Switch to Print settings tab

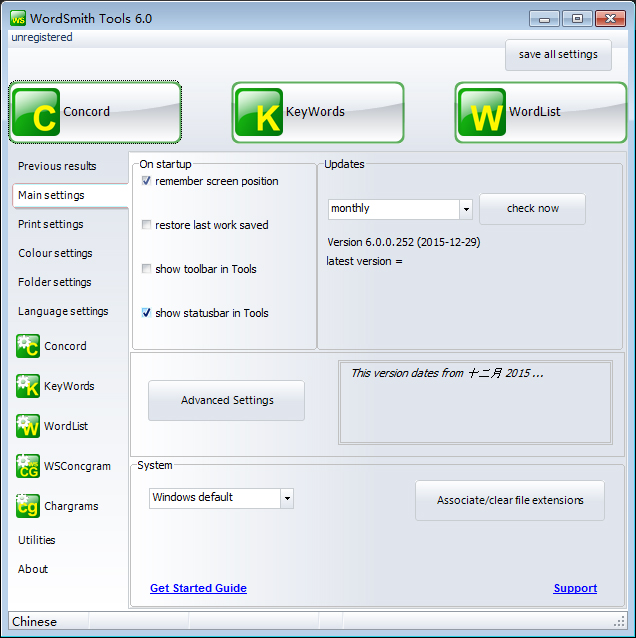50,224
